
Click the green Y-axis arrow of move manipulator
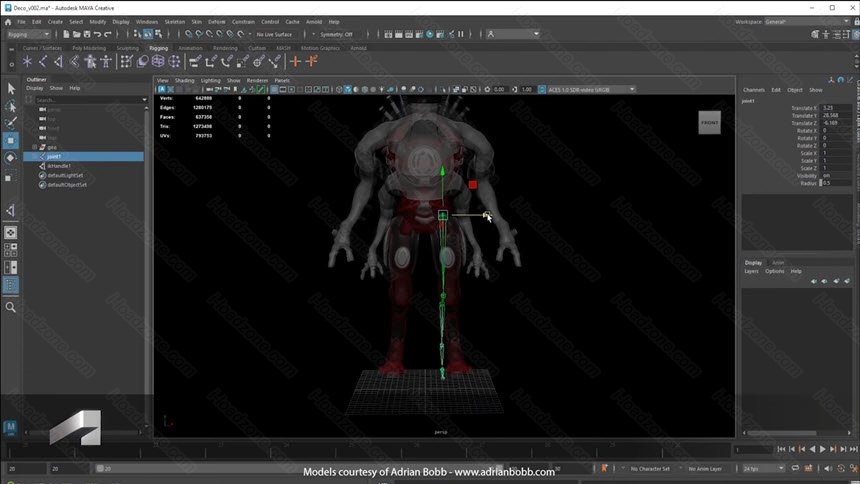[443, 172]
